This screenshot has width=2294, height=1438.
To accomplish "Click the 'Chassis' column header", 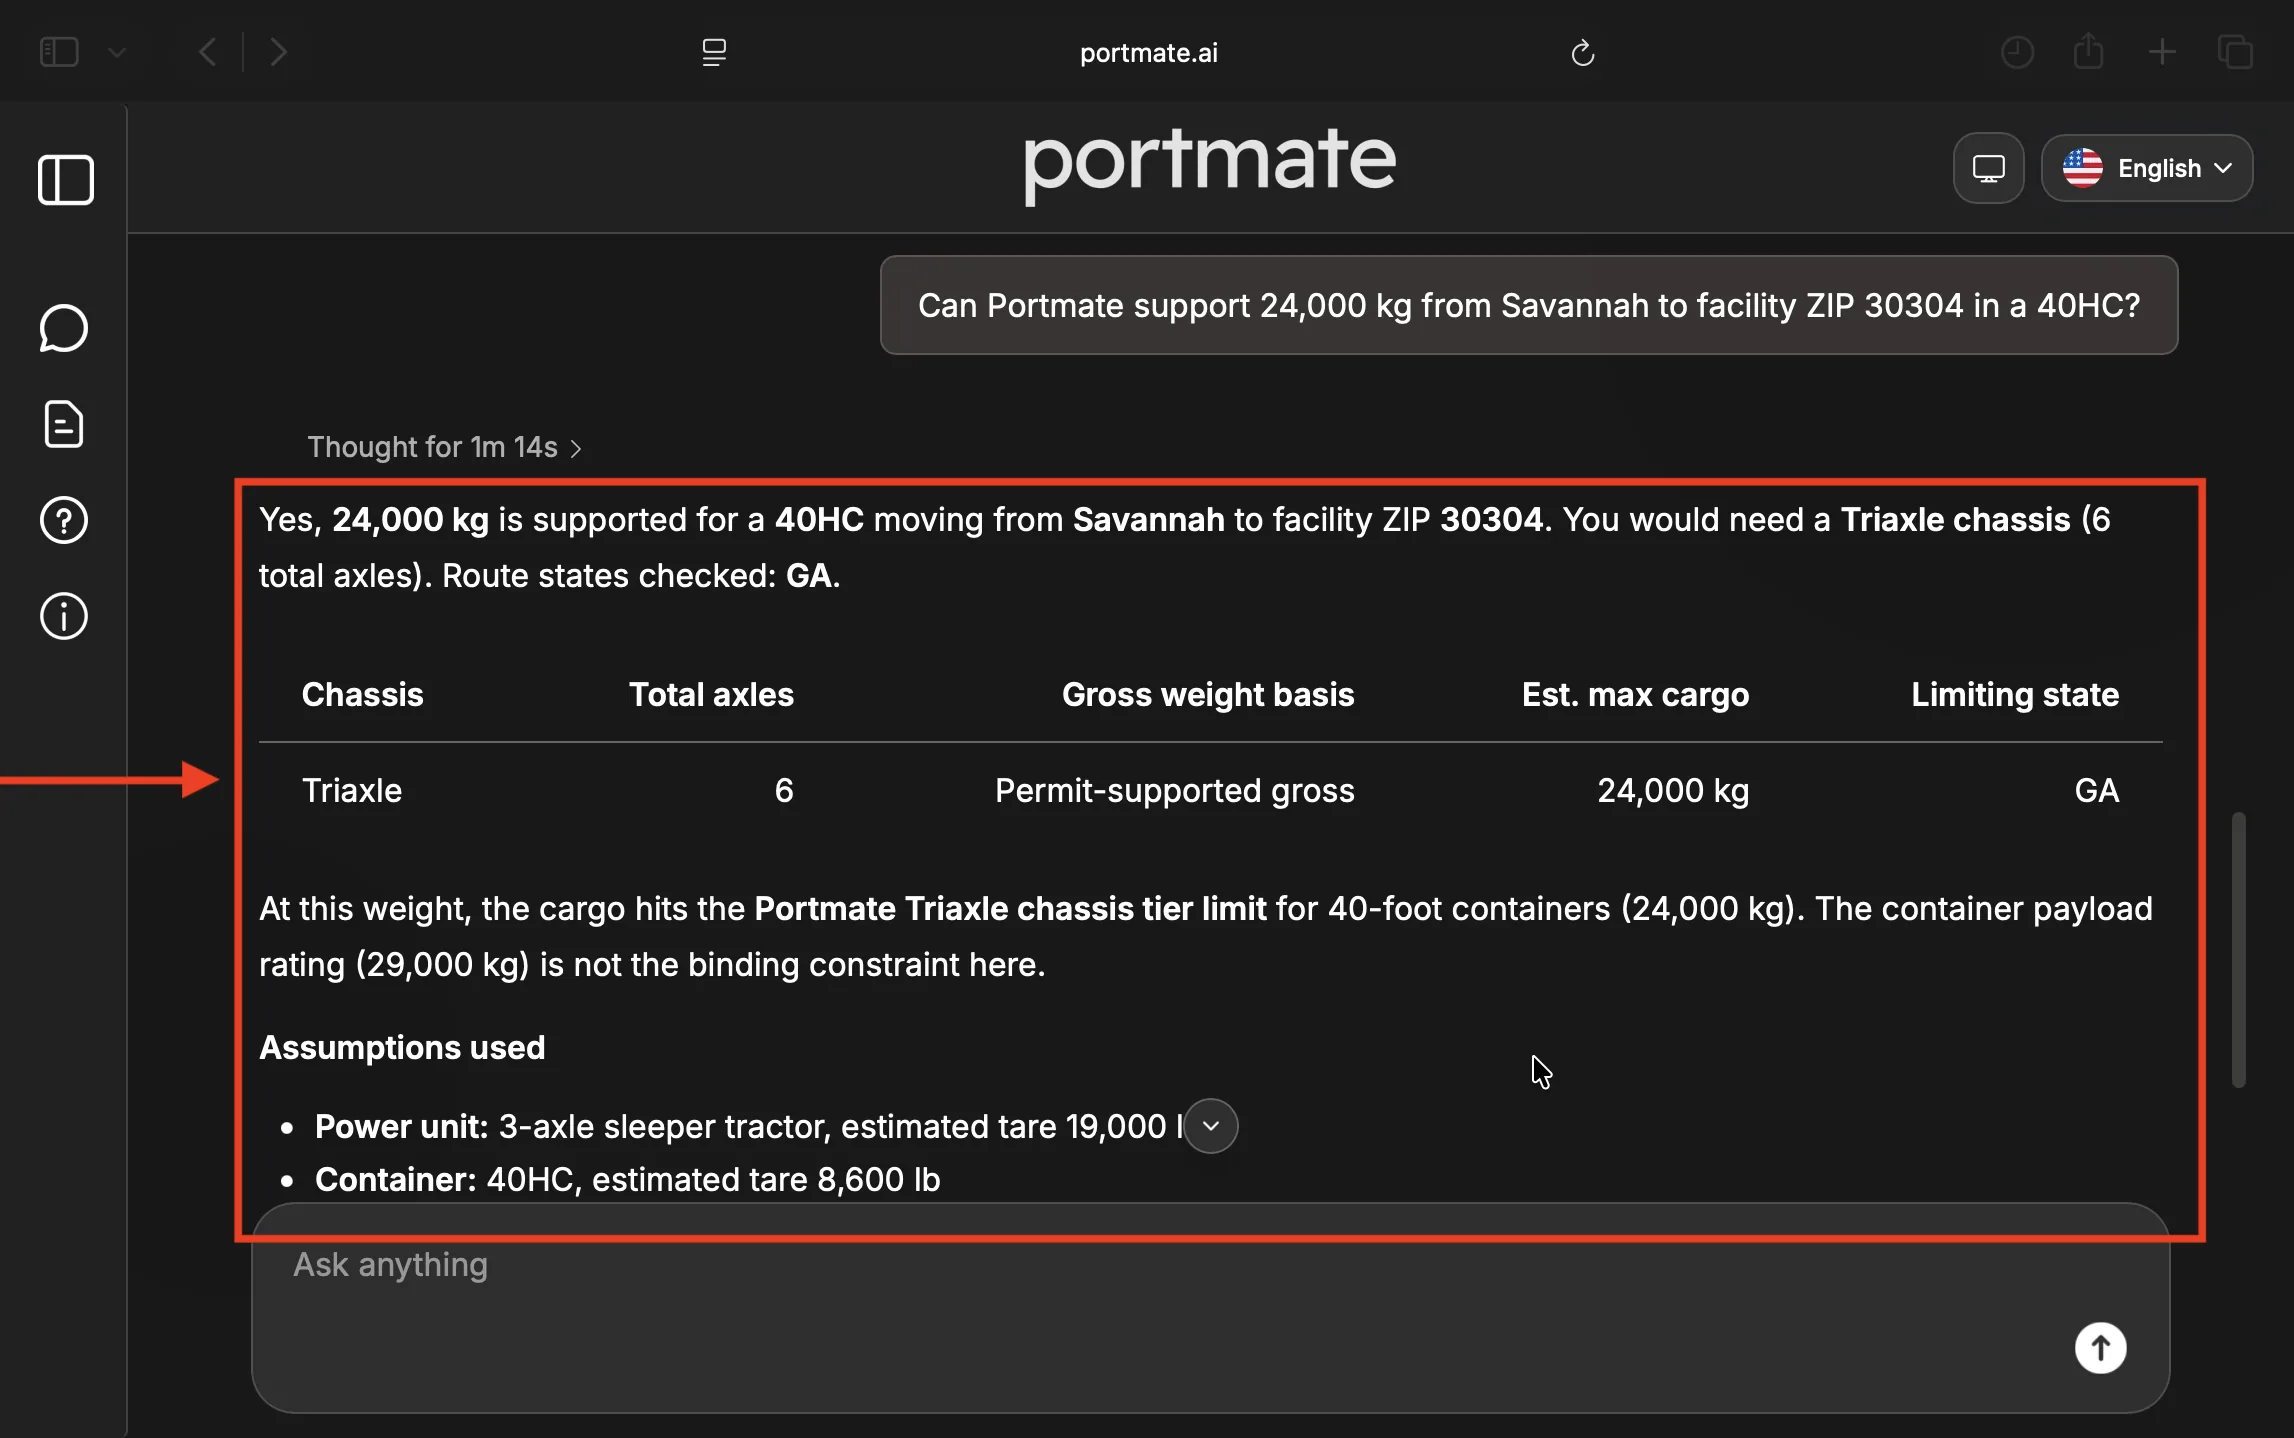I will pyautogui.click(x=362, y=694).
